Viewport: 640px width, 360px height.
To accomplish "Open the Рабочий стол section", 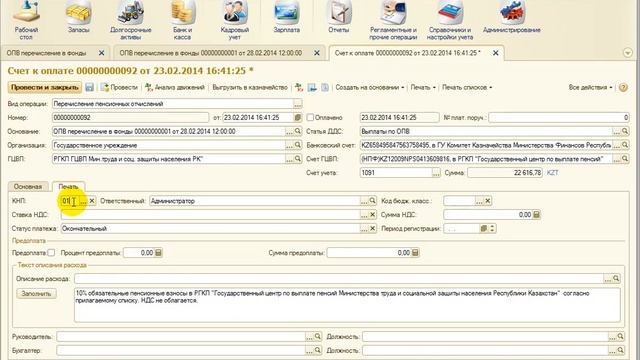I will click(26, 20).
